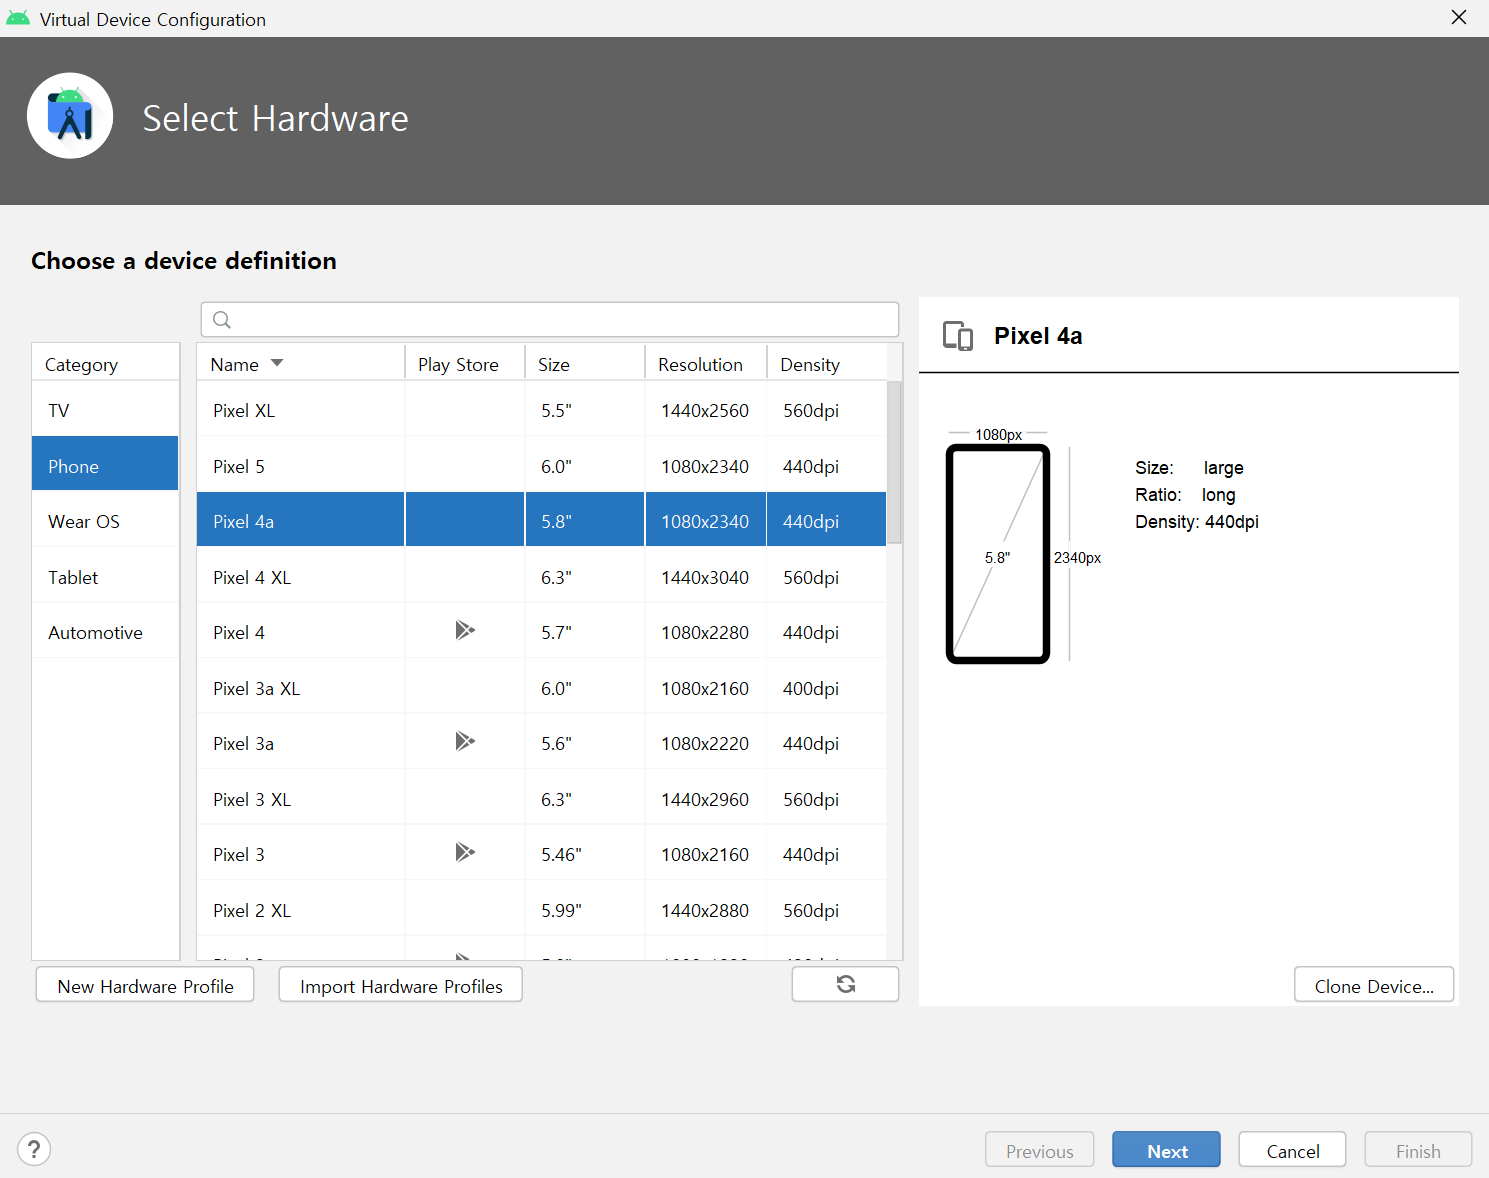Click the 1440x2880 resolution cell
The image size is (1489, 1178).
click(x=704, y=910)
